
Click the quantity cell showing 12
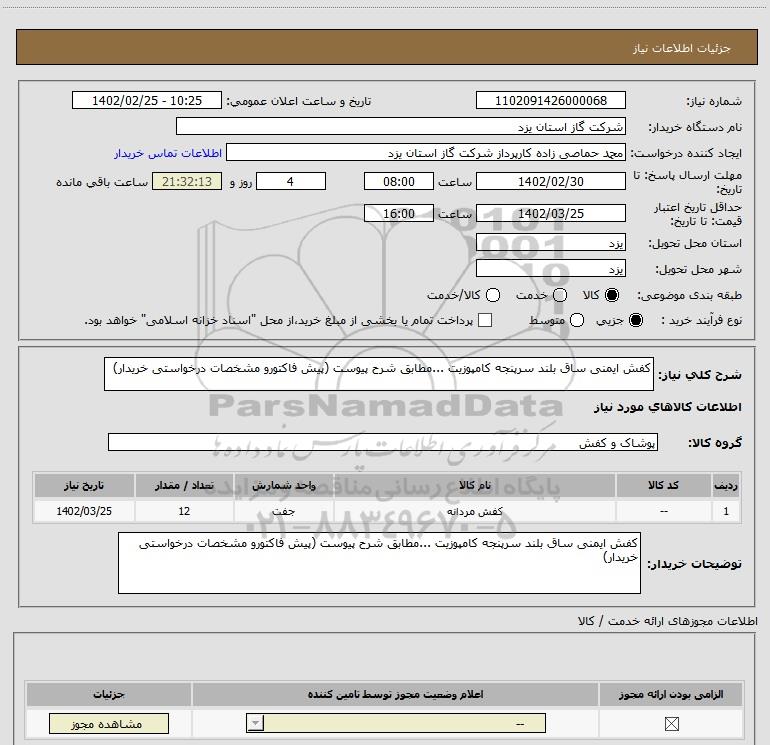pyautogui.click(x=184, y=511)
